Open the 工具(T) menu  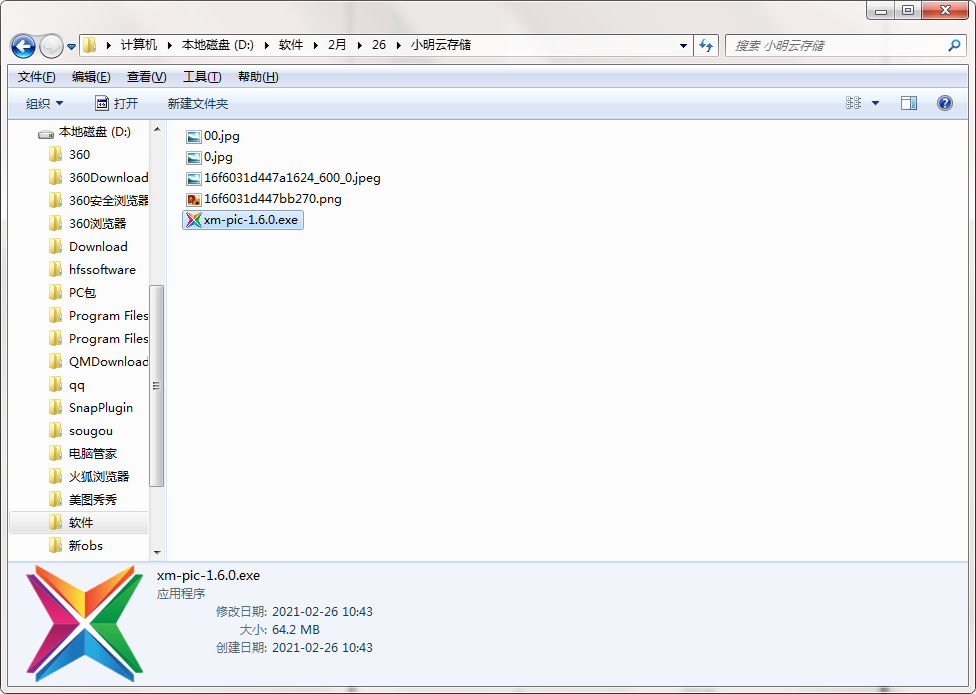pyautogui.click(x=202, y=77)
